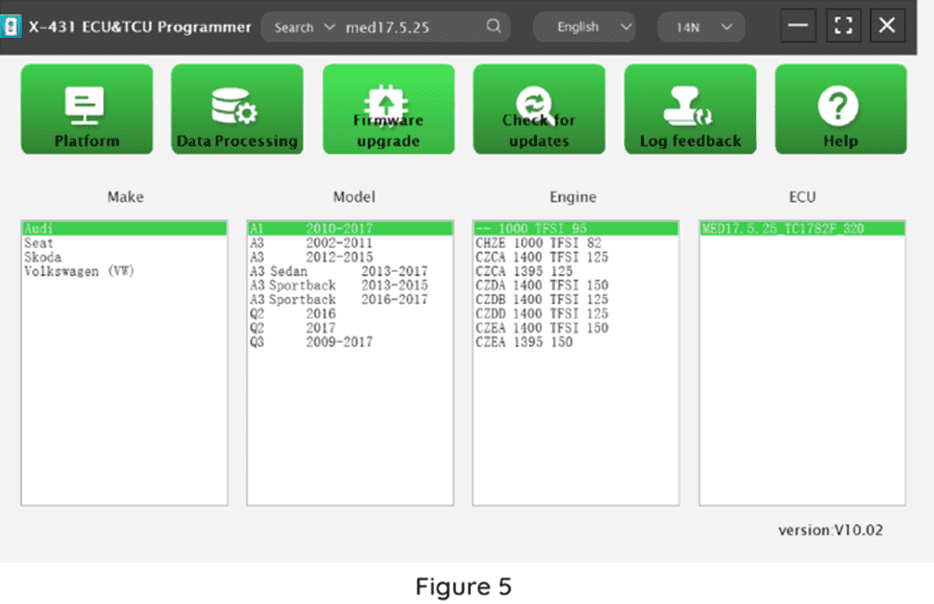Select engine CZEA 1400 TFSI 150
The width and height of the screenshot is (934, 604).
tap(576, 328)
